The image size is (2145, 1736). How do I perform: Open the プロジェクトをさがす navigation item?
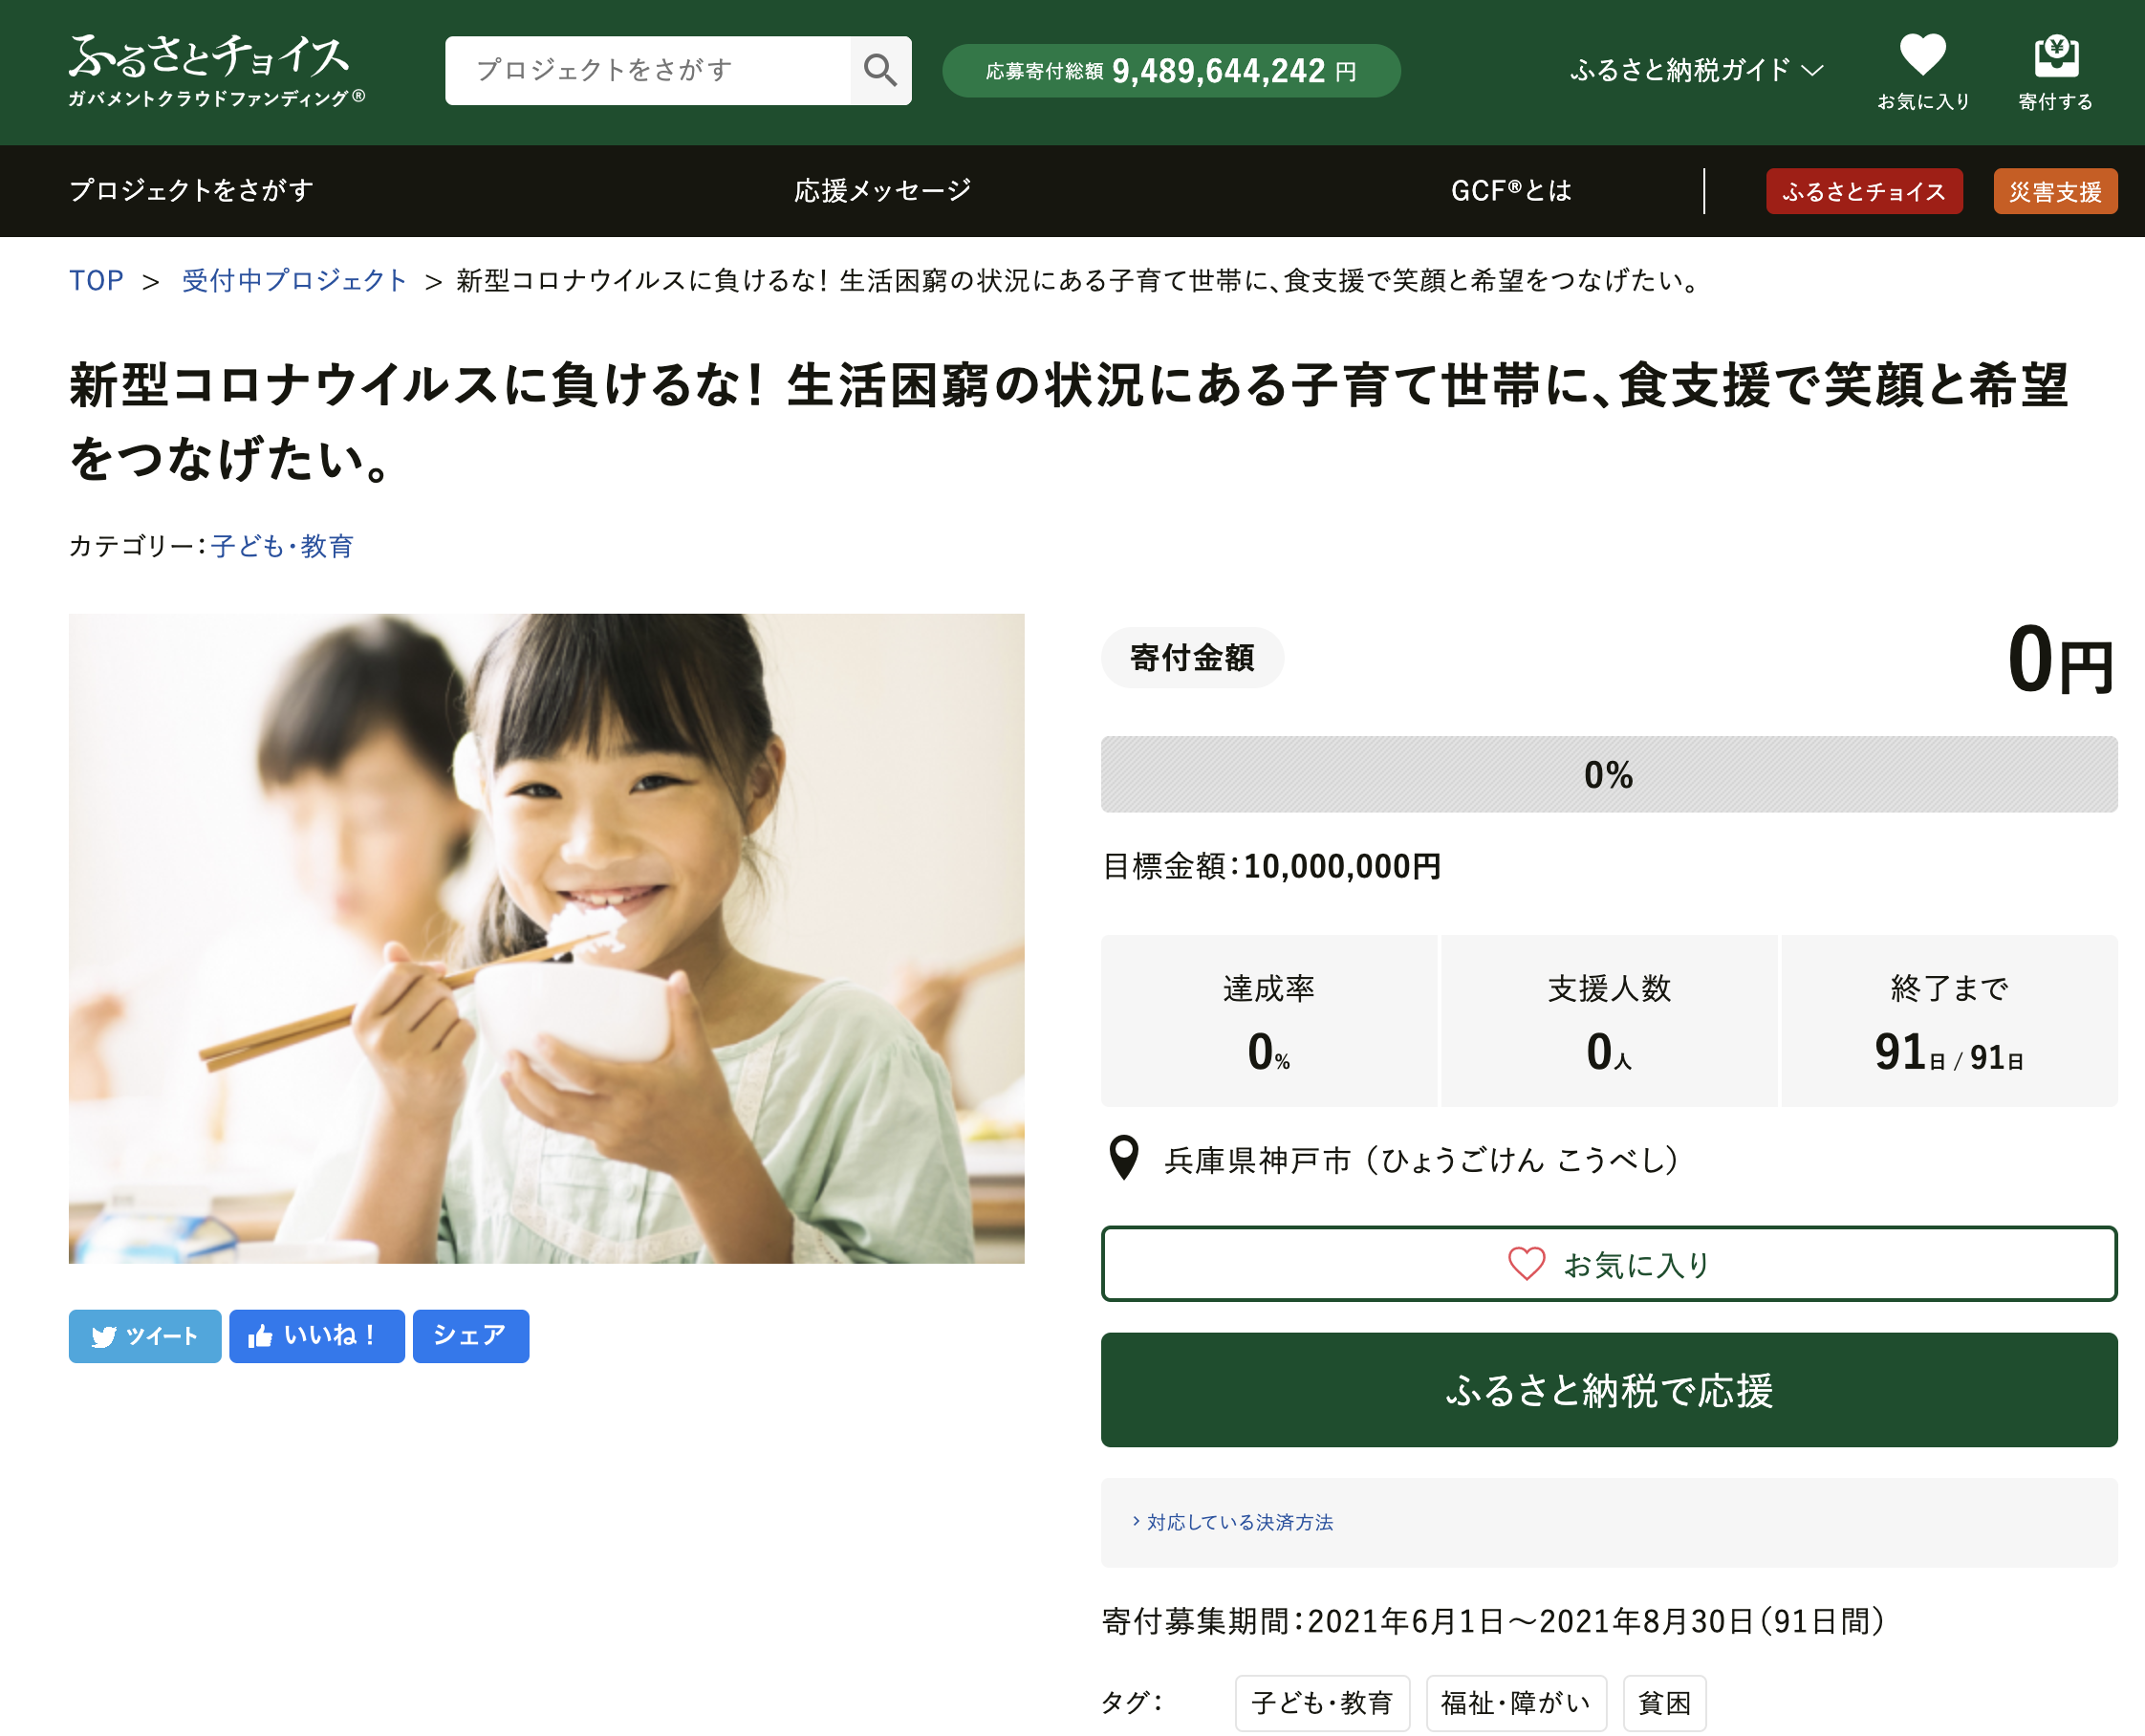click(x=192, y=190)
